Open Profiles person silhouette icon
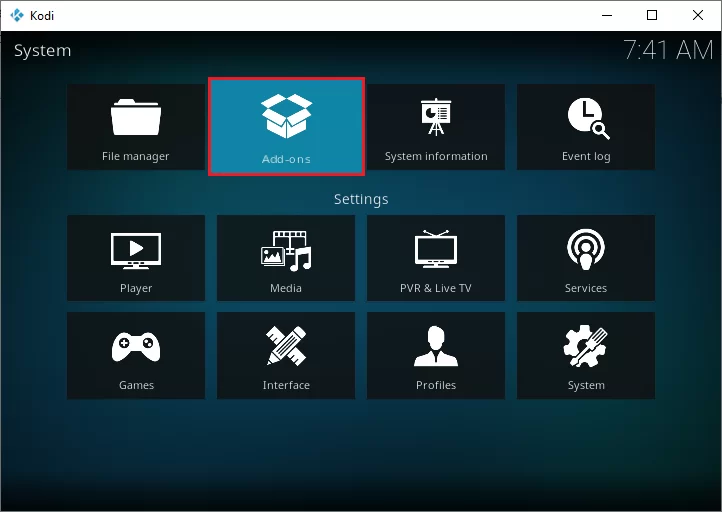 (436, 346)
